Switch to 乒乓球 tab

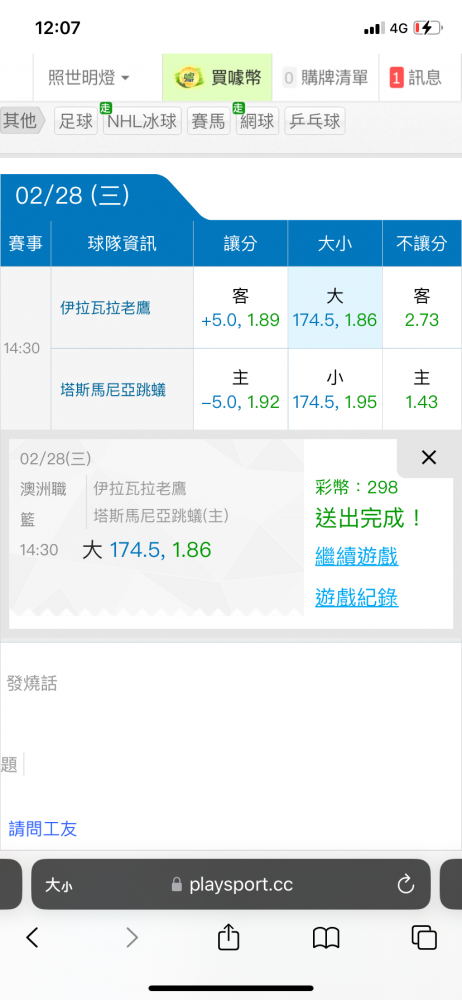point(315,121)
